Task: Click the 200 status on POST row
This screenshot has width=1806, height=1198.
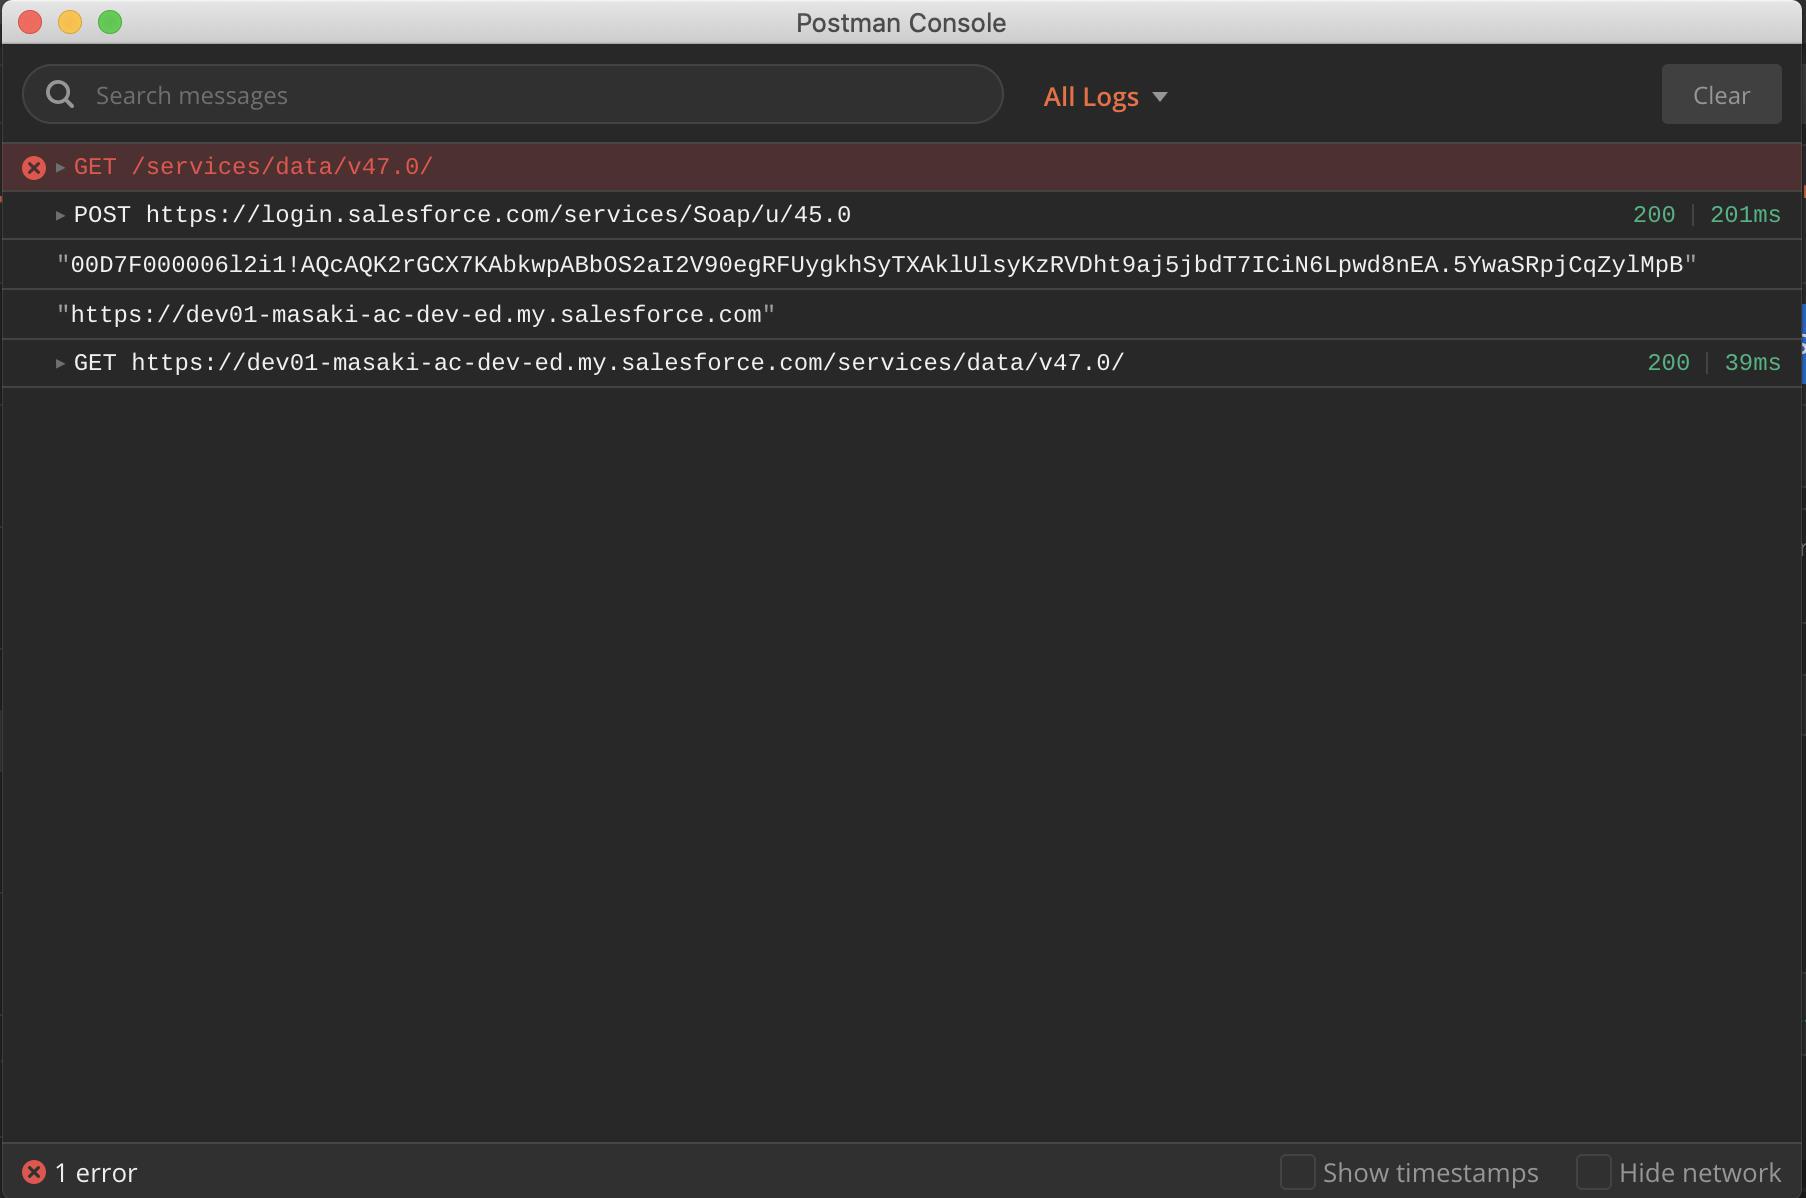Action: (1654, 215)
